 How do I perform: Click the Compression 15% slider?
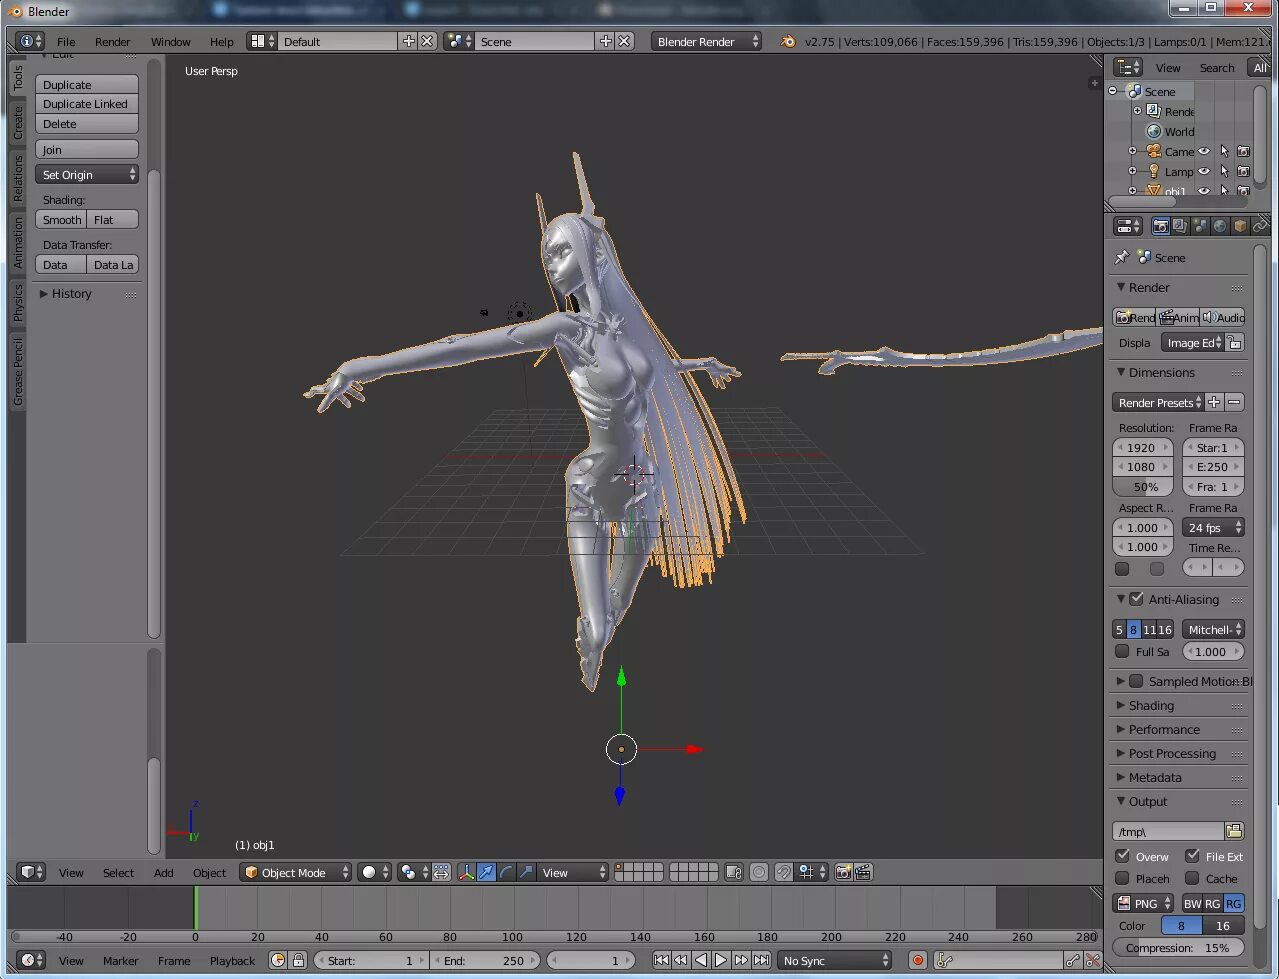(x=1178, y=947)
